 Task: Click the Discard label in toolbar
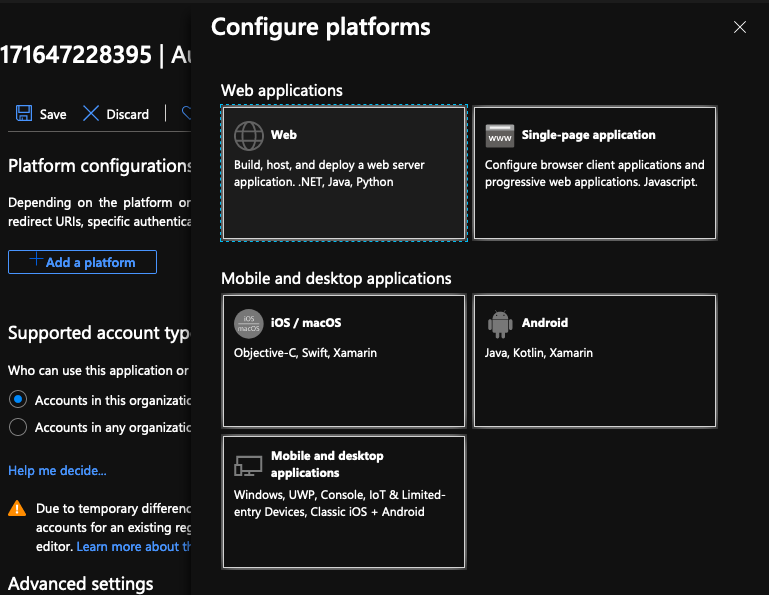[128, 114]
